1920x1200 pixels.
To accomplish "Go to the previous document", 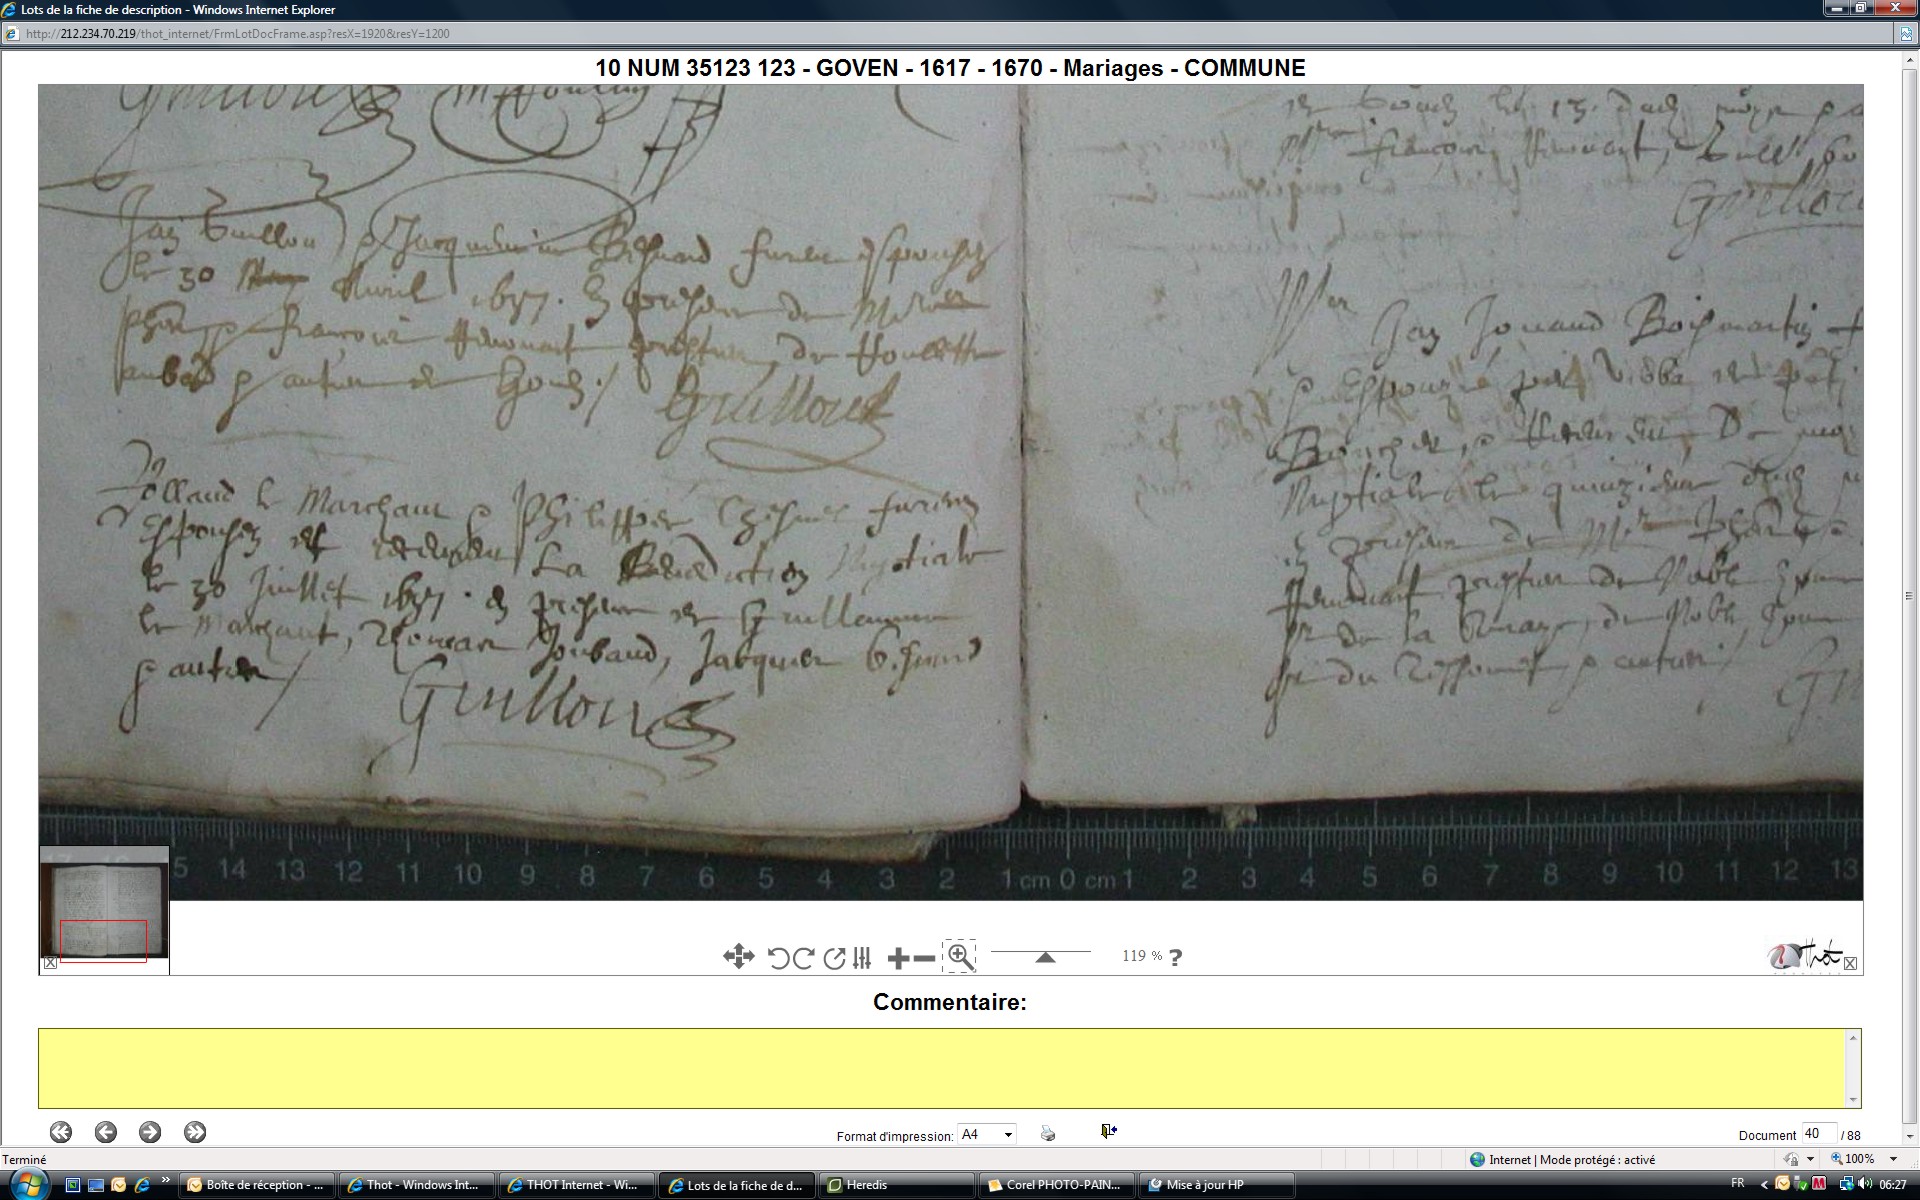I will click(105, 1132).
